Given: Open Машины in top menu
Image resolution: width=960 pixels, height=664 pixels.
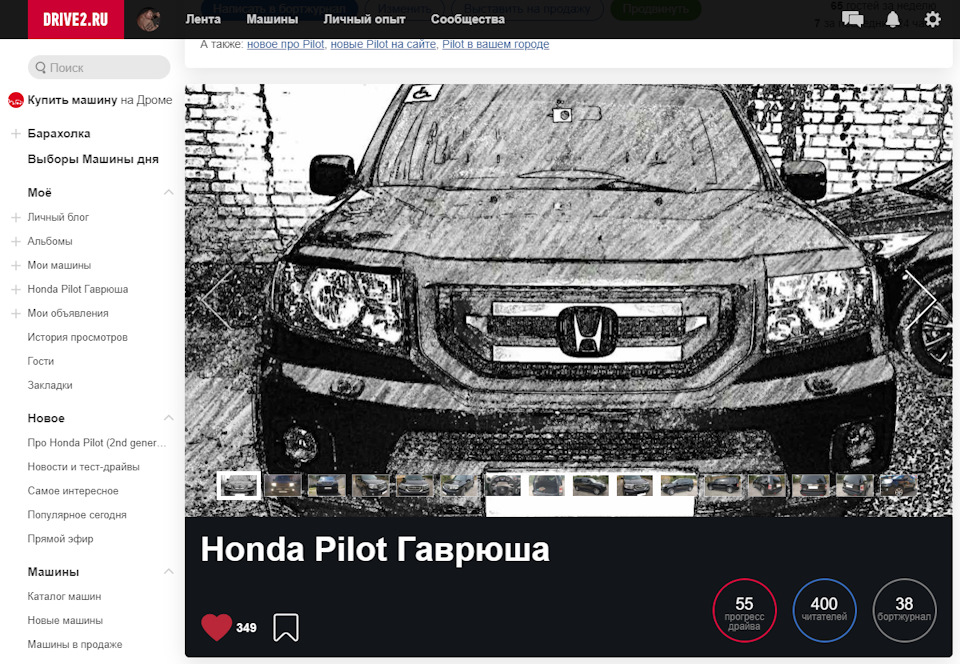Looking at the screenshot, I should coord(272,20).
